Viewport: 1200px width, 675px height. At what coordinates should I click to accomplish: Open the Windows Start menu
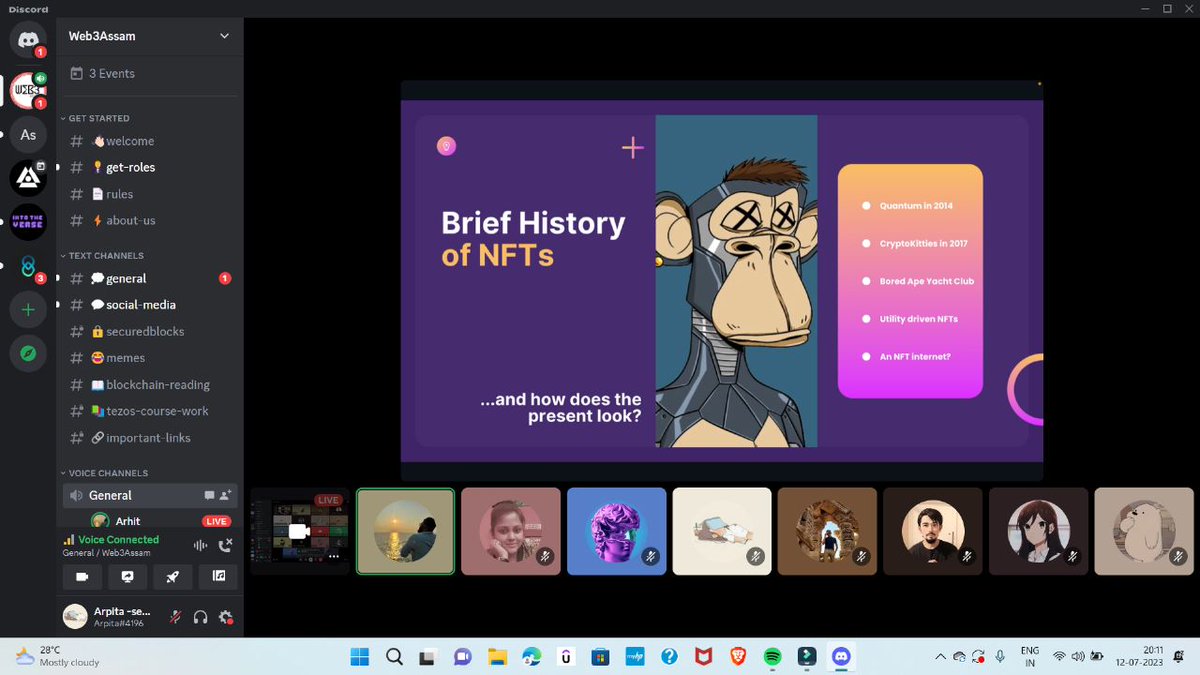359,657
